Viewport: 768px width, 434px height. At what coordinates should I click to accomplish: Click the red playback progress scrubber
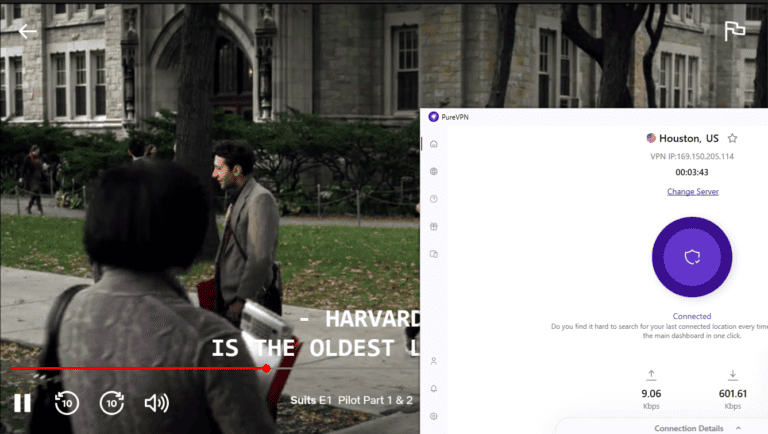point(266,368)
